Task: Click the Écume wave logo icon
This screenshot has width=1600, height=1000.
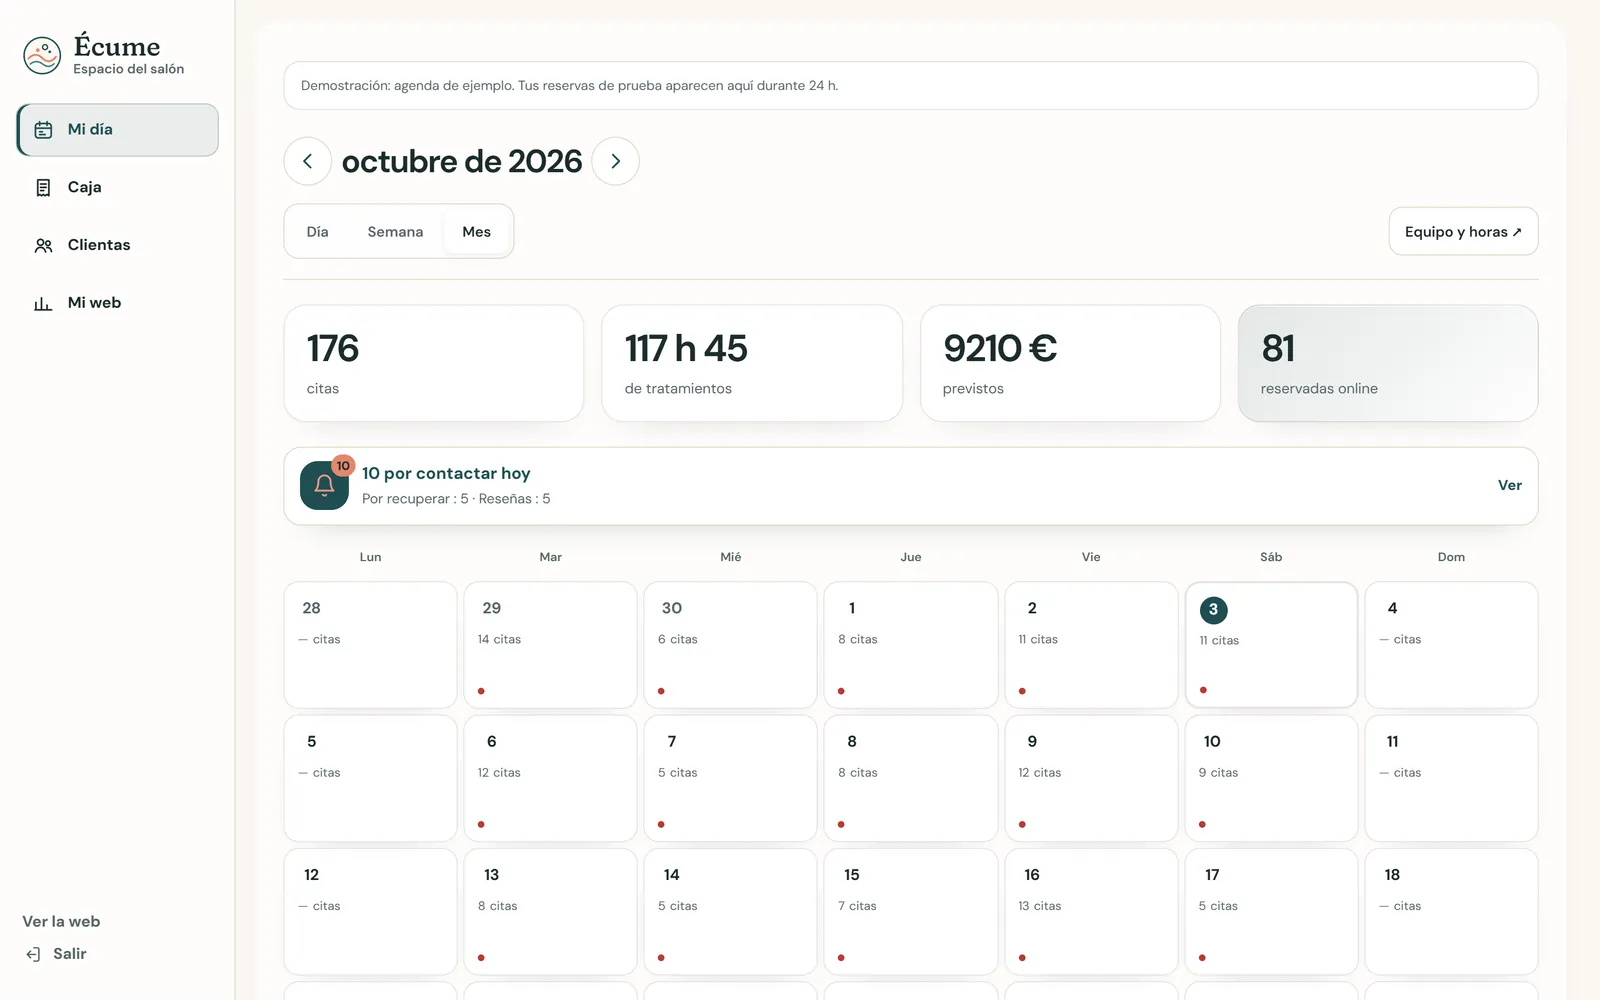Action: (42, 56)
